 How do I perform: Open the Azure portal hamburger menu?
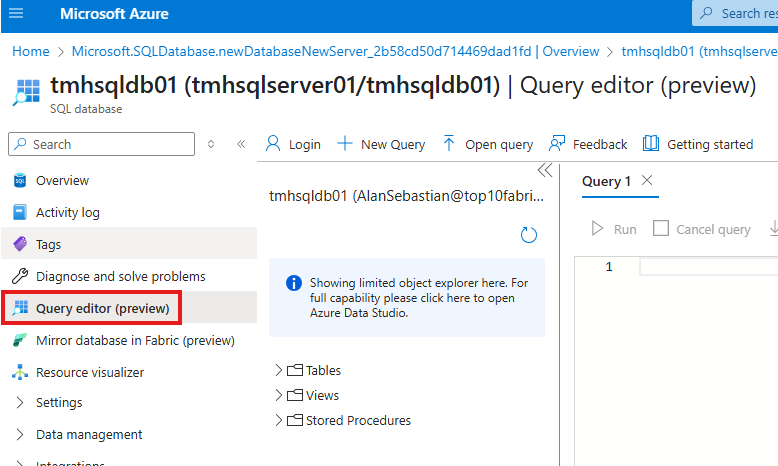coord(16,13)
